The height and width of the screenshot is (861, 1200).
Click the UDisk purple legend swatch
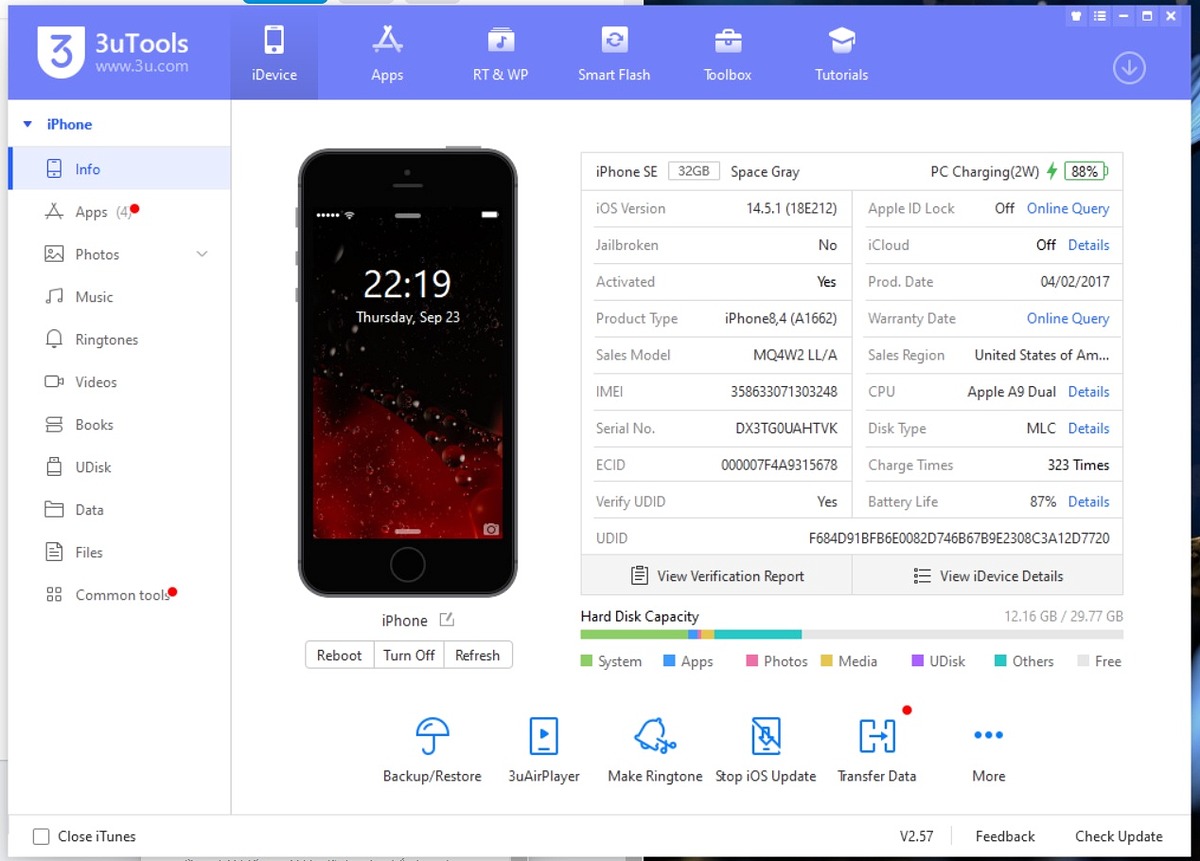pos(918,661)
